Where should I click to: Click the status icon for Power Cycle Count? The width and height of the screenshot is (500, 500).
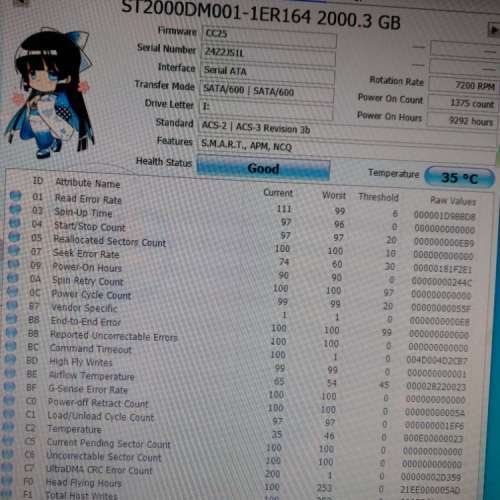click(x=12, y=291)
